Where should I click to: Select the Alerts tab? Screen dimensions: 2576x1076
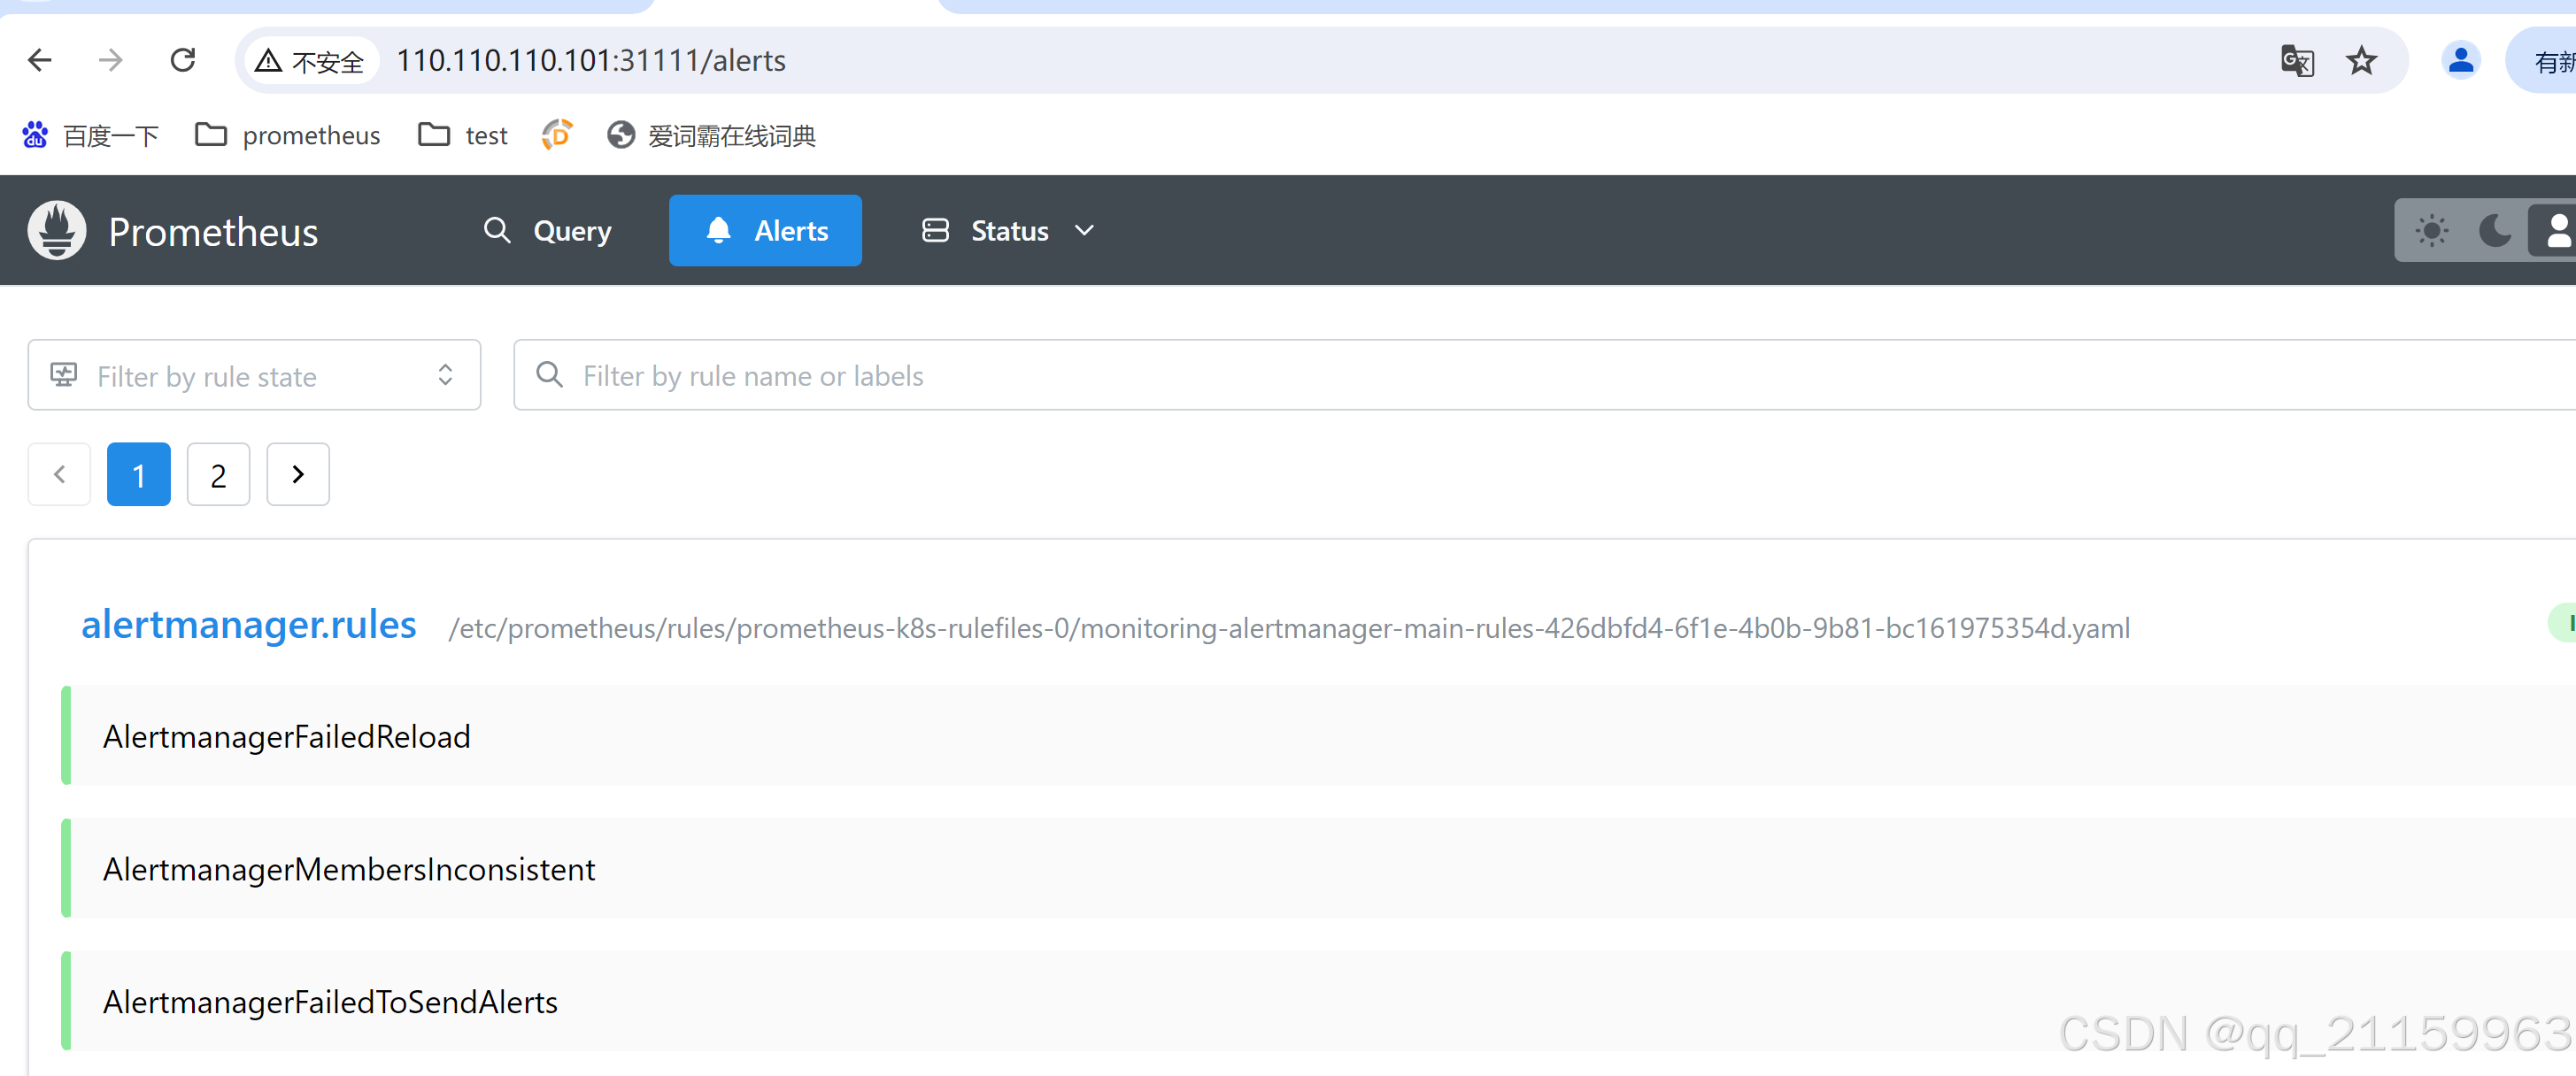pyautogui.click(x=765, y=231)
